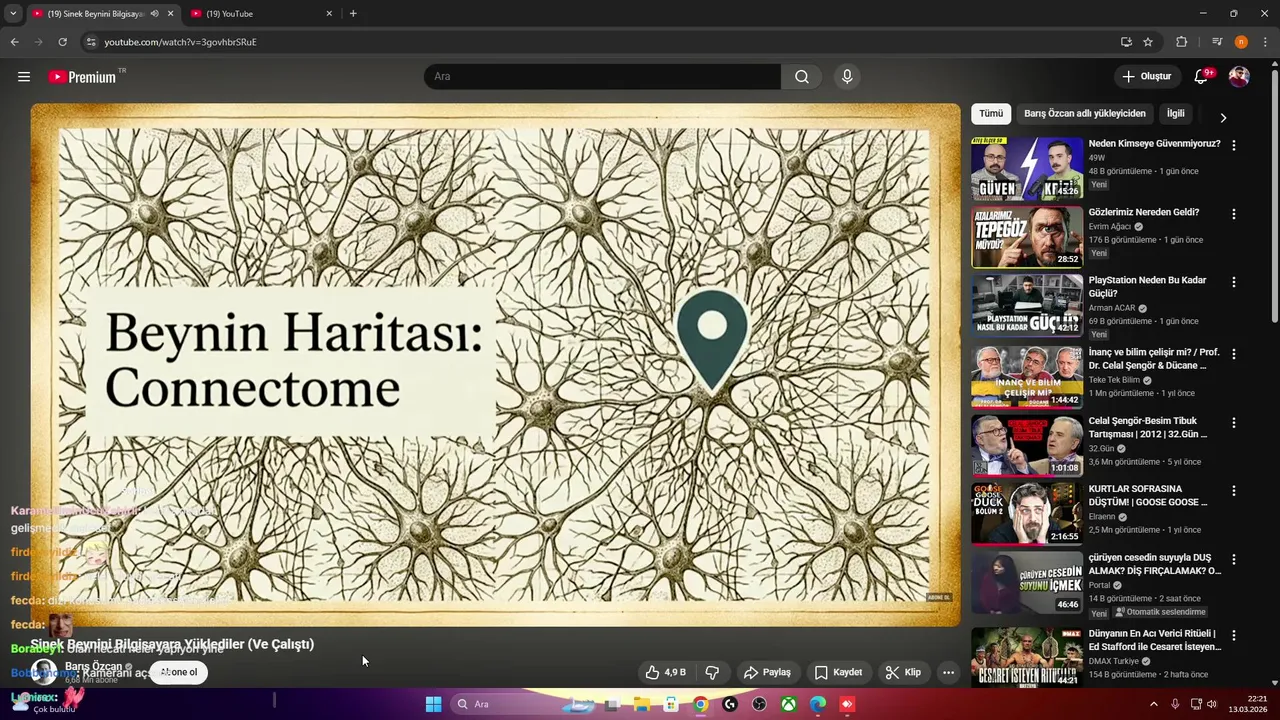Open options for 'Neden Kimseye Güvenmiyoruz?' video
The width and height of the screenshot is (1280, 720).
pyautogui.click(x=1233, y=145)
